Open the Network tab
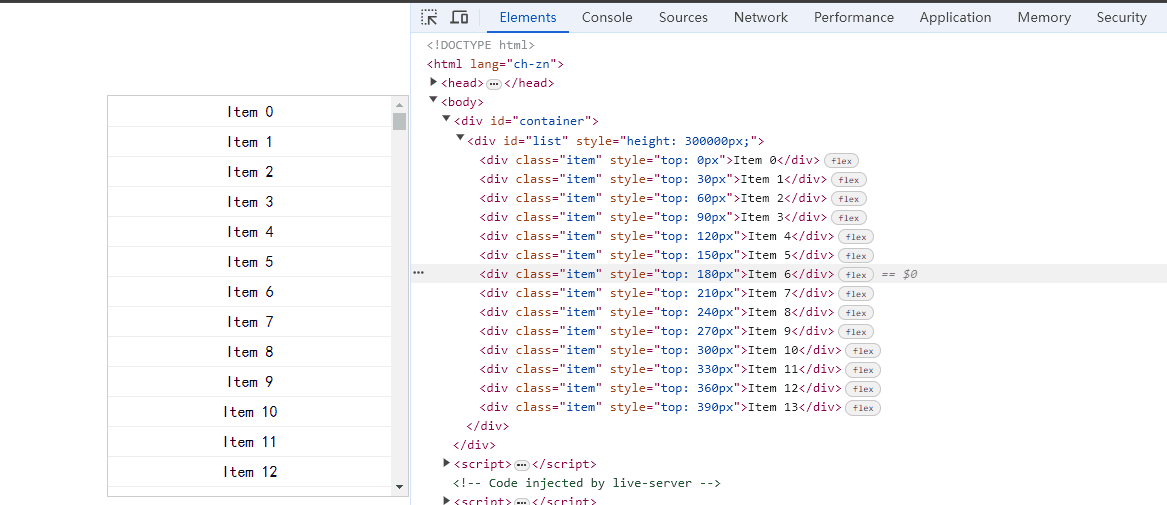 (761, 17)
